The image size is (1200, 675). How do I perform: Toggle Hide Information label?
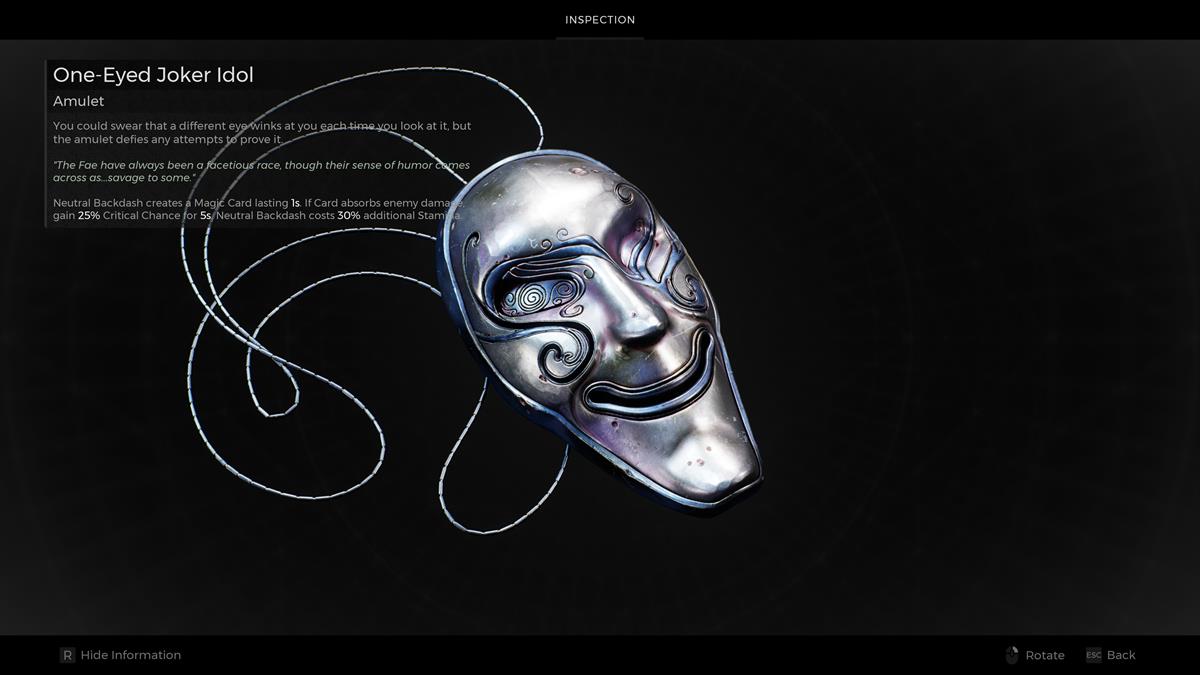point(130,655)
